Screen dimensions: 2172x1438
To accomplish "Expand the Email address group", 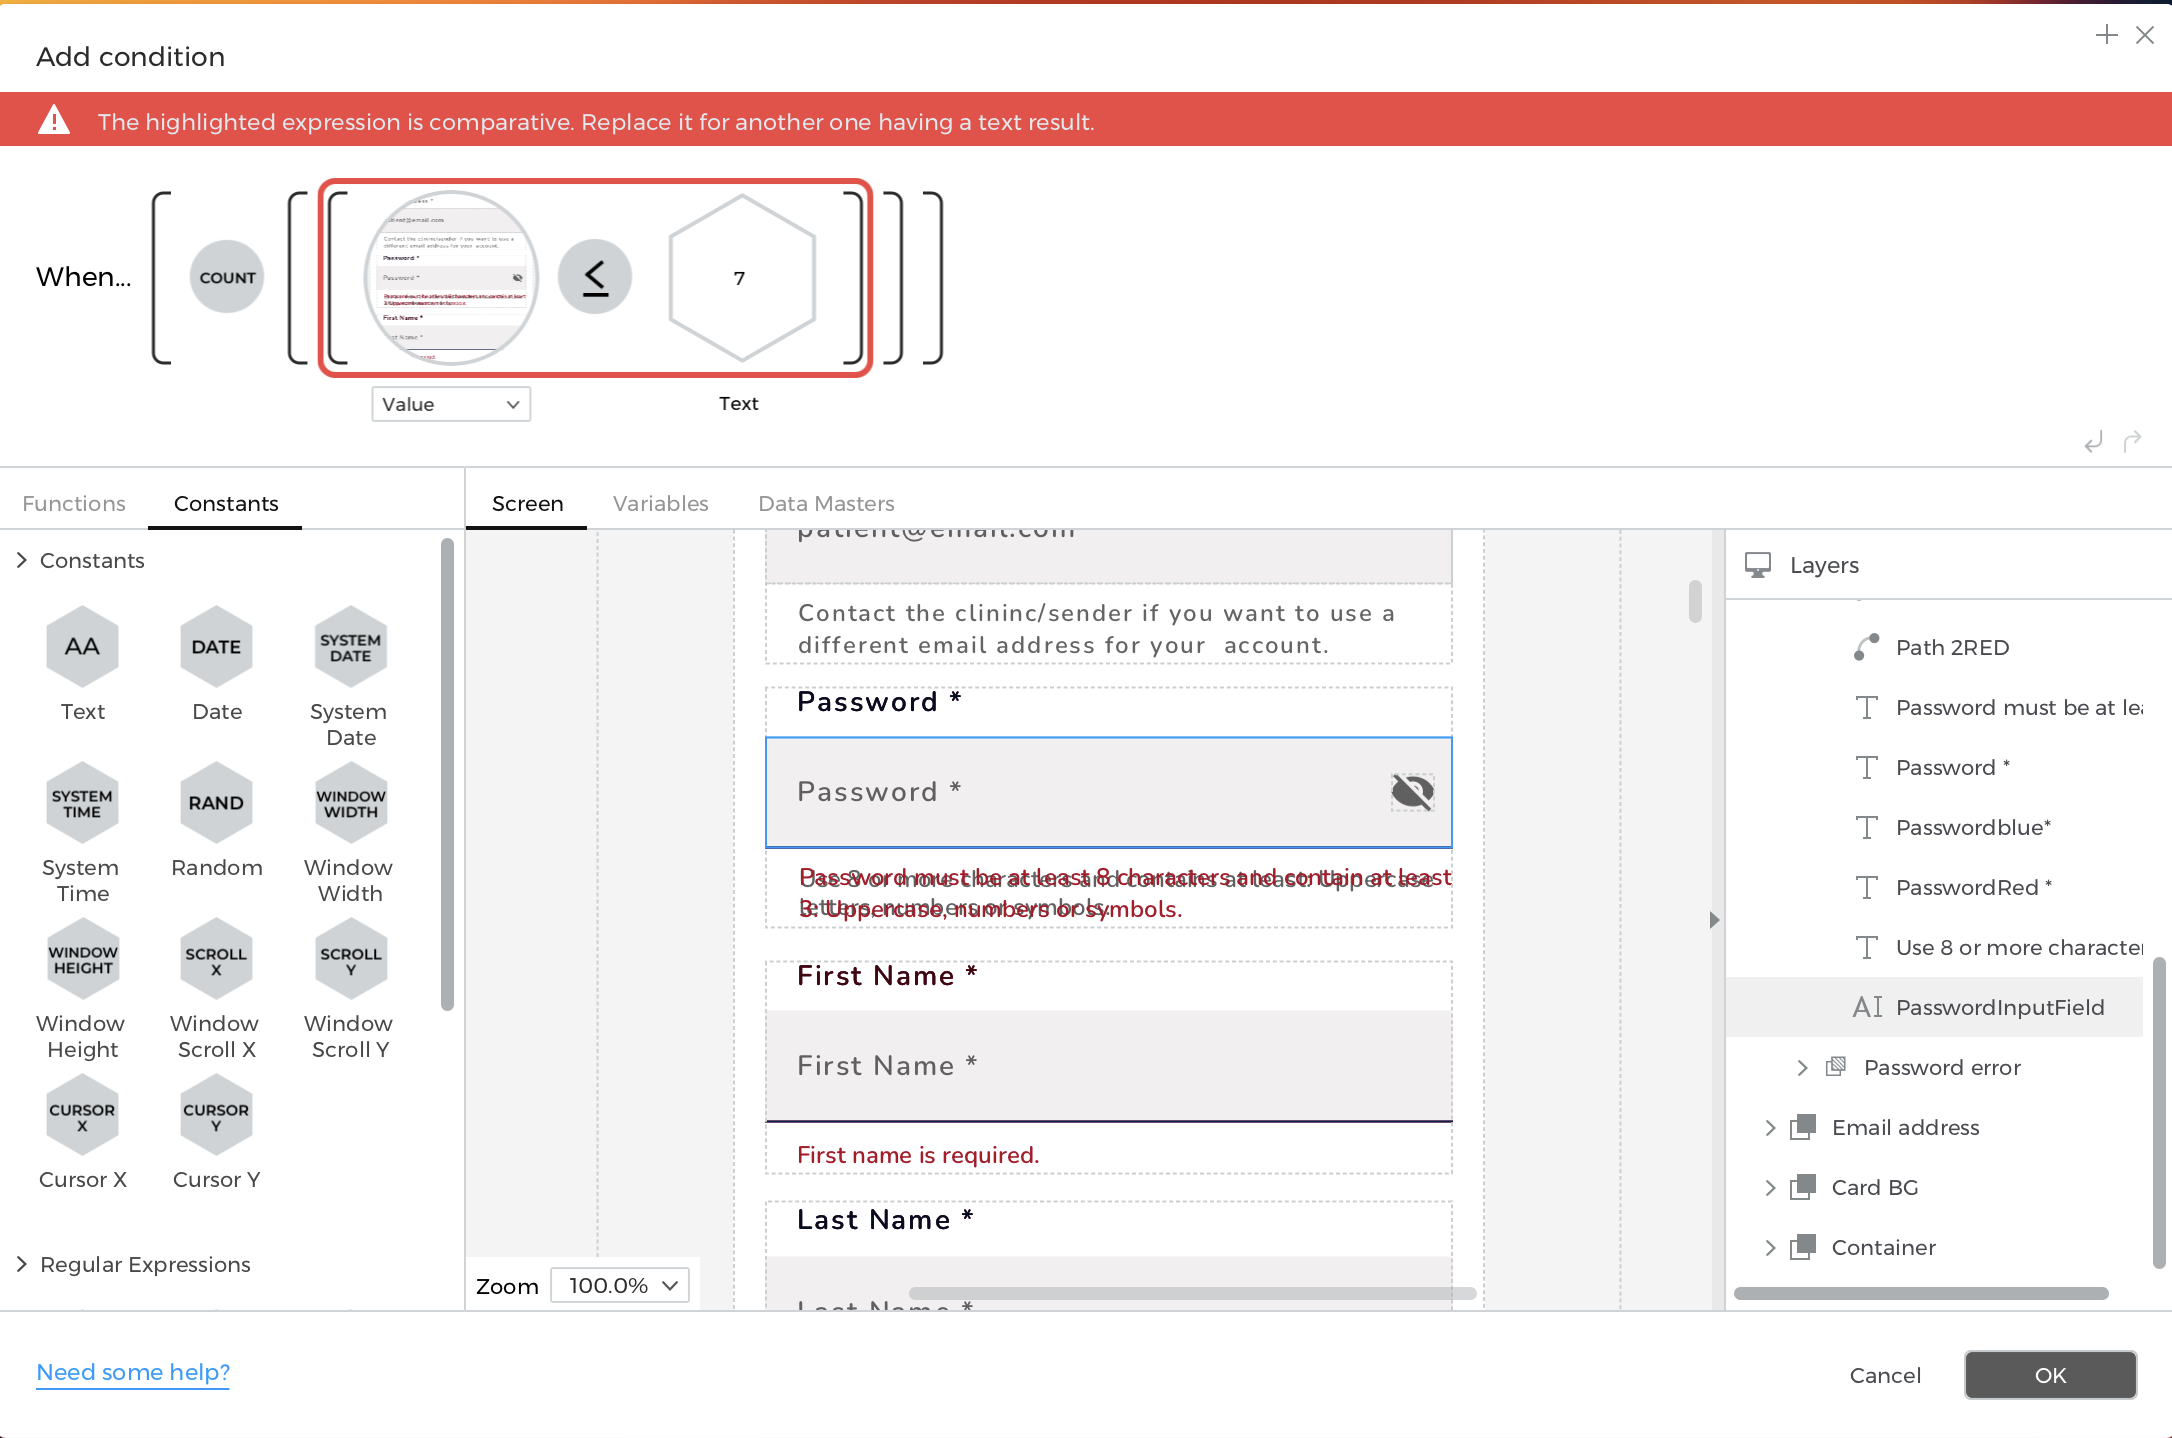I will [x=1770, y=1127].
